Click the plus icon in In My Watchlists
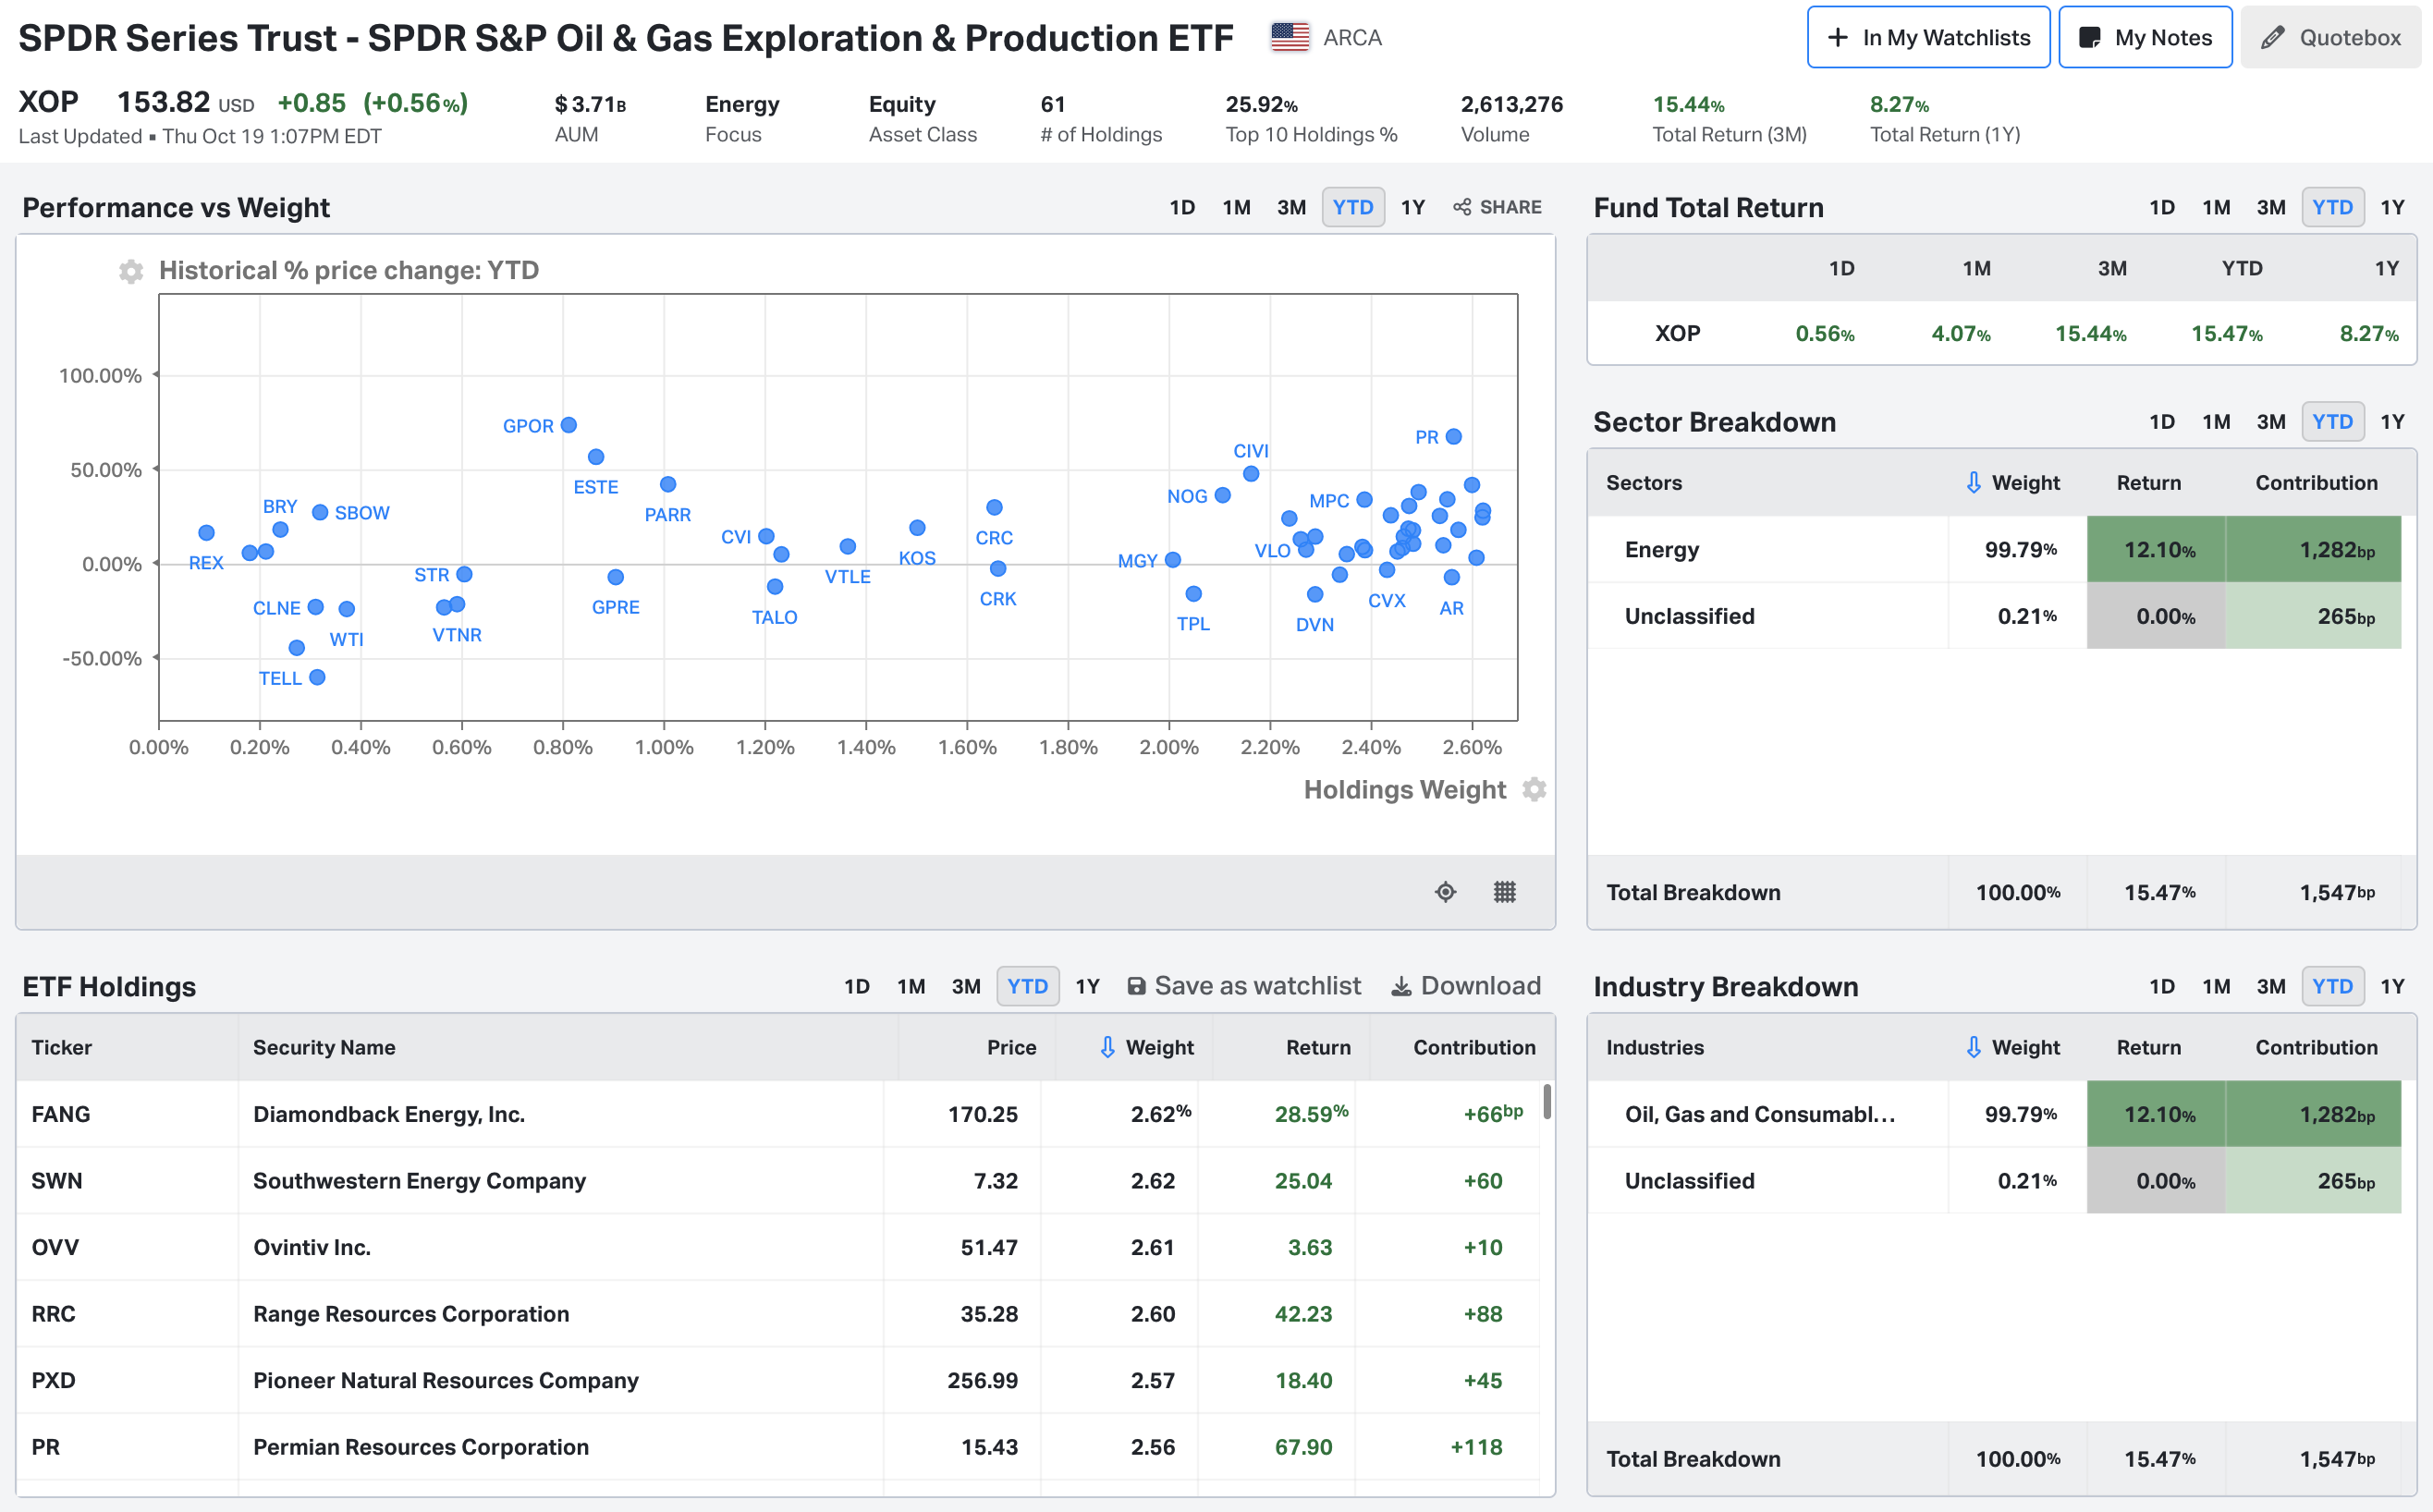 coord(1837,38)
